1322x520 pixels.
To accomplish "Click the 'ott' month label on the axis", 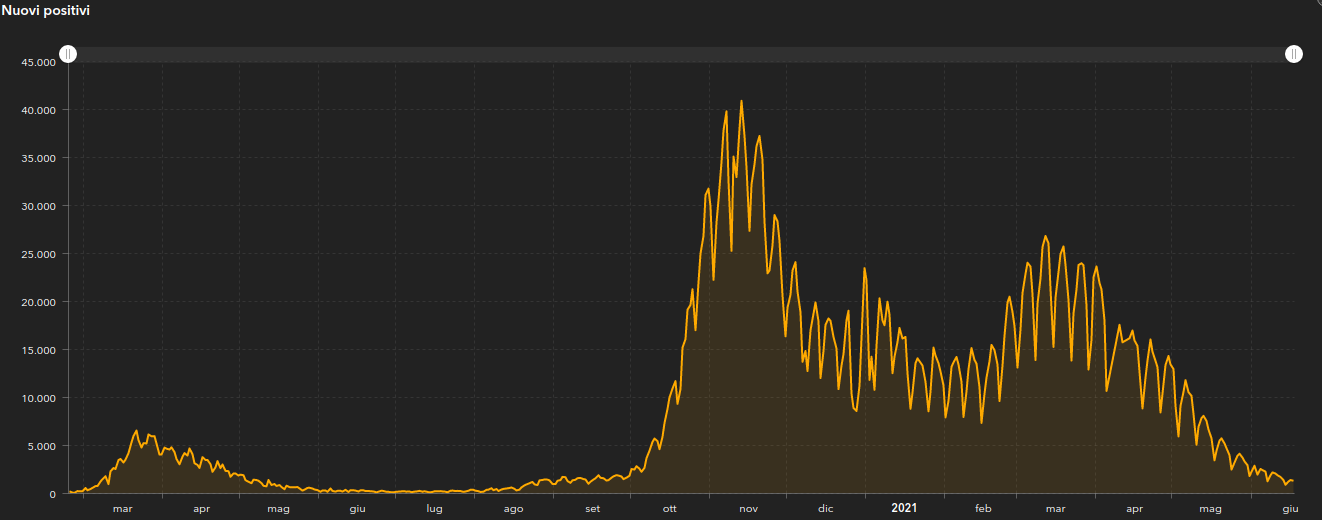I will coord(670,508).
